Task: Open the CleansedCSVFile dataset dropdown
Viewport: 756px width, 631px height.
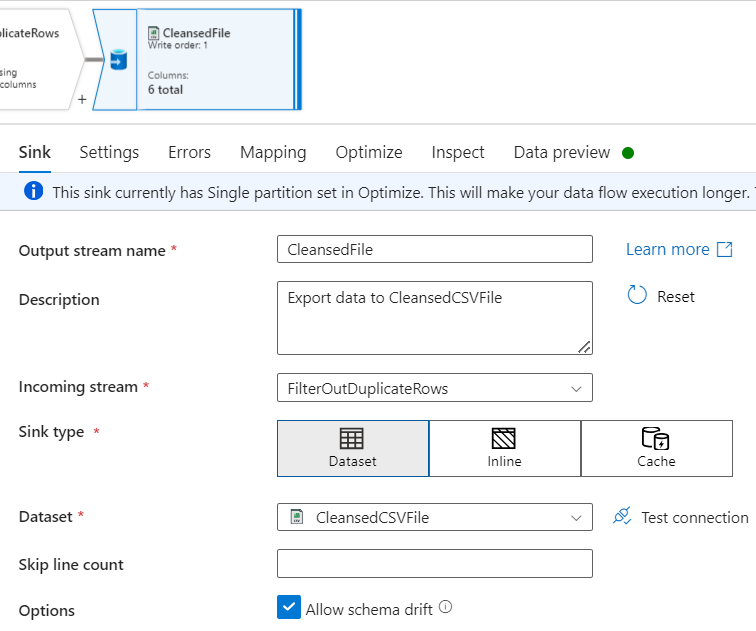Action: (435, 517)
